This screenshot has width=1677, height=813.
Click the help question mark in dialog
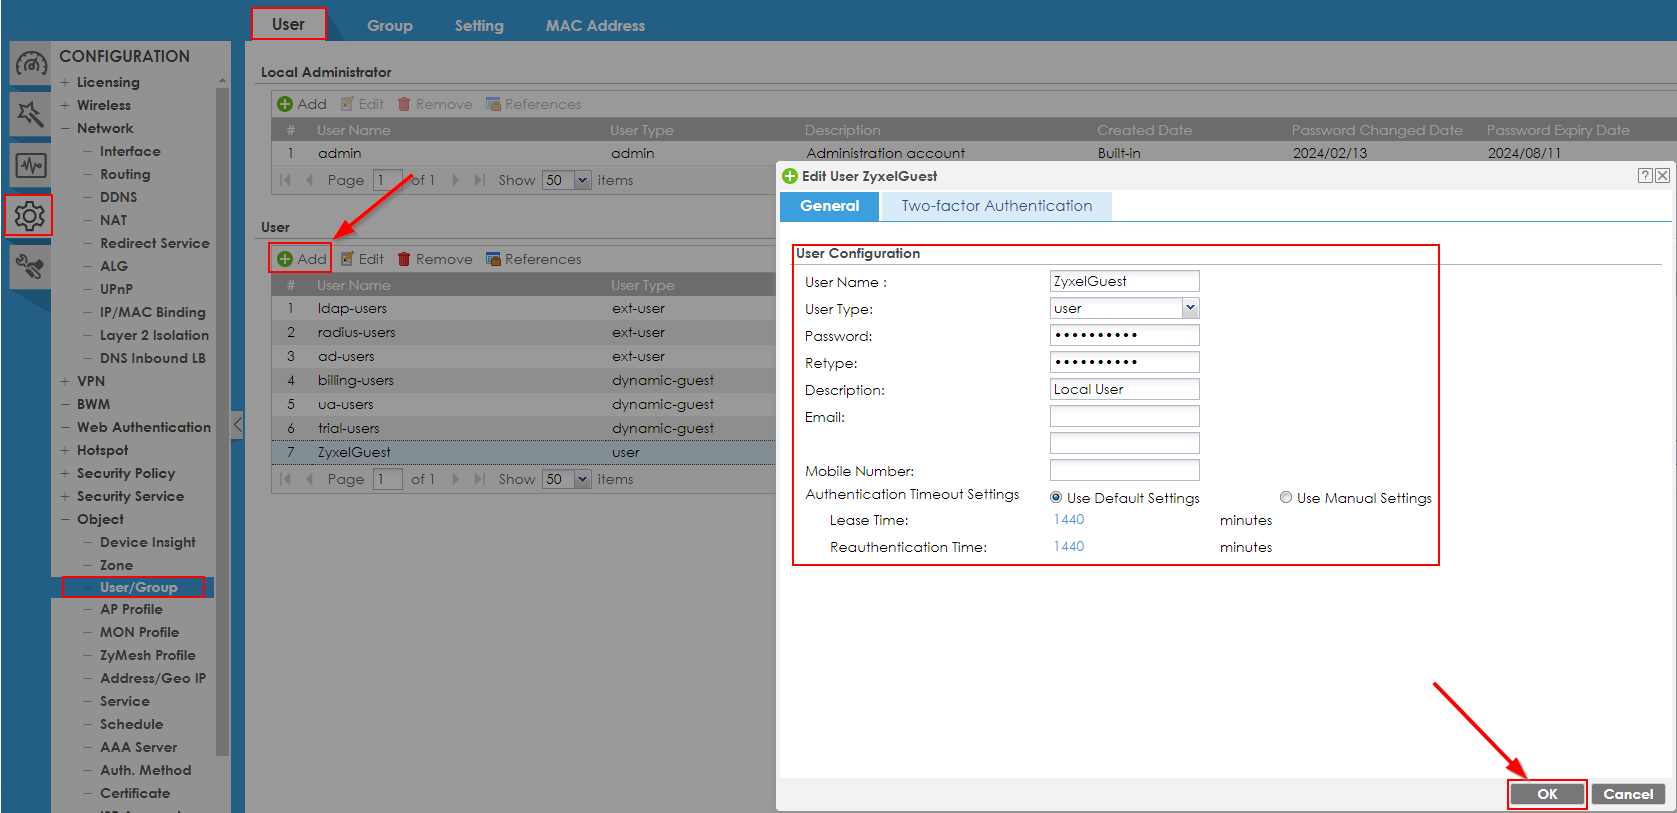point(1644,176)
